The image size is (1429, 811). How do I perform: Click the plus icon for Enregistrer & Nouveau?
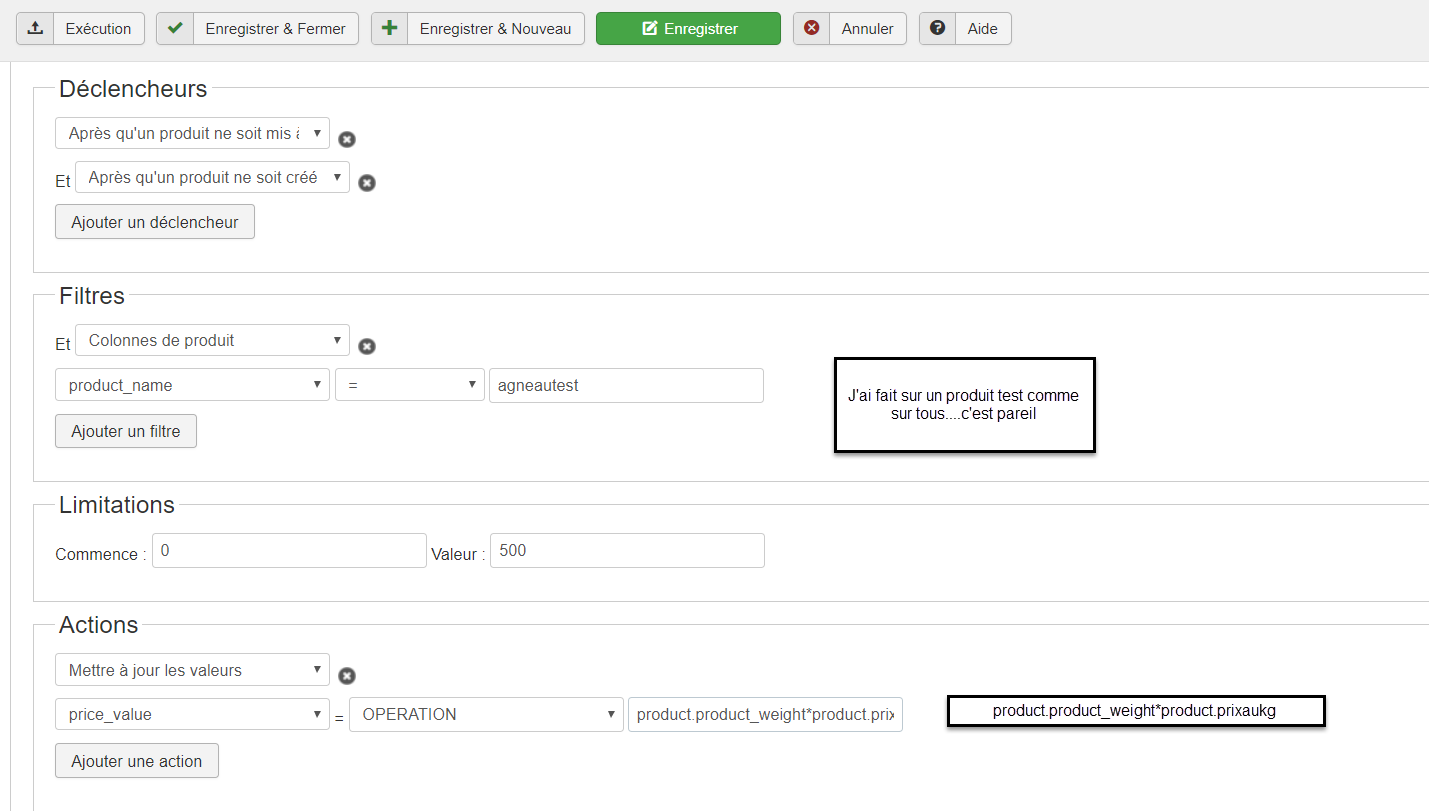coord(390,29)
